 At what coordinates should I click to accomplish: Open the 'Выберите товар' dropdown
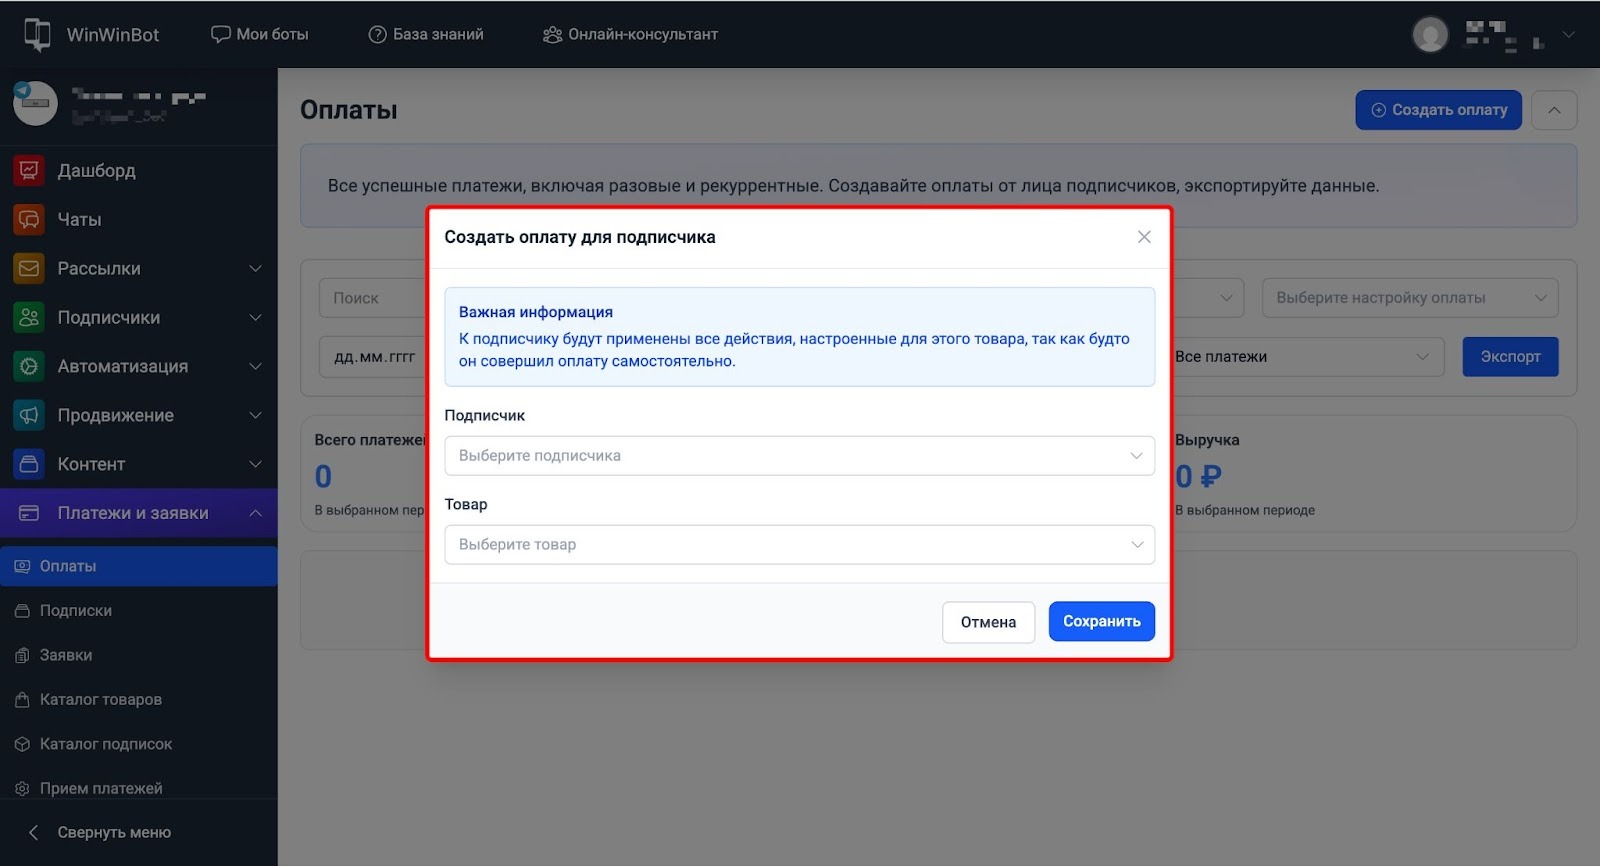pos(799,545)
